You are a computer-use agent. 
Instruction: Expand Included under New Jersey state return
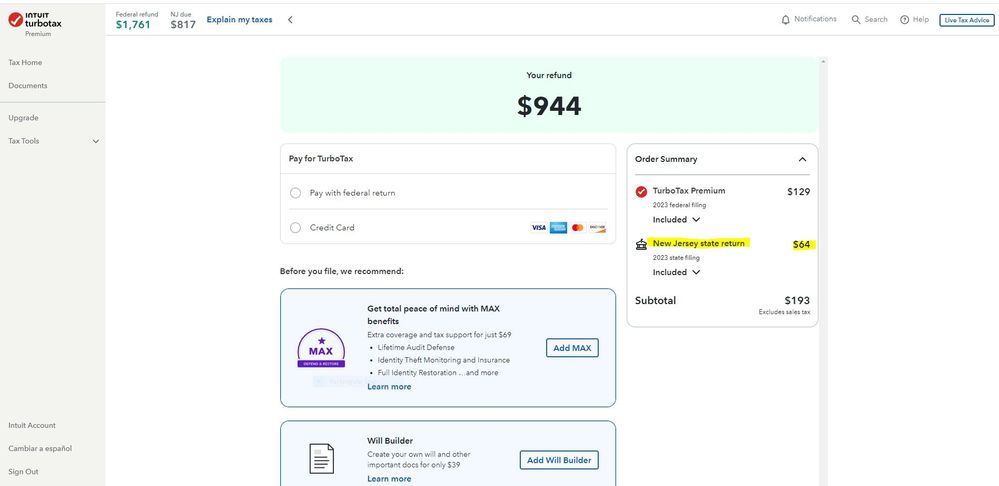coord(676,273)
